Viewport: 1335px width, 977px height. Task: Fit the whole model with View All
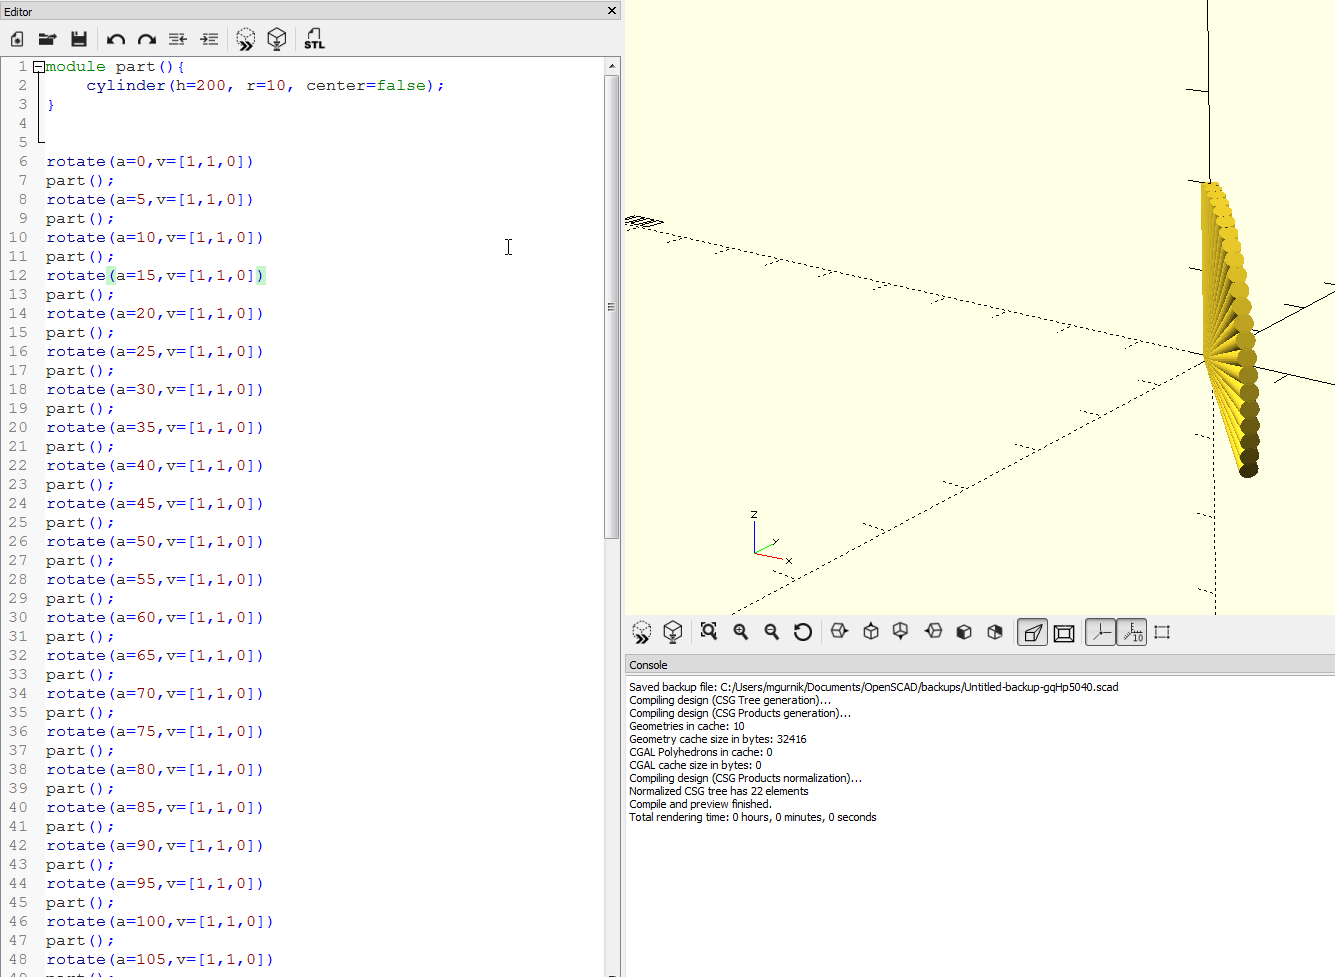click(709, 632)
